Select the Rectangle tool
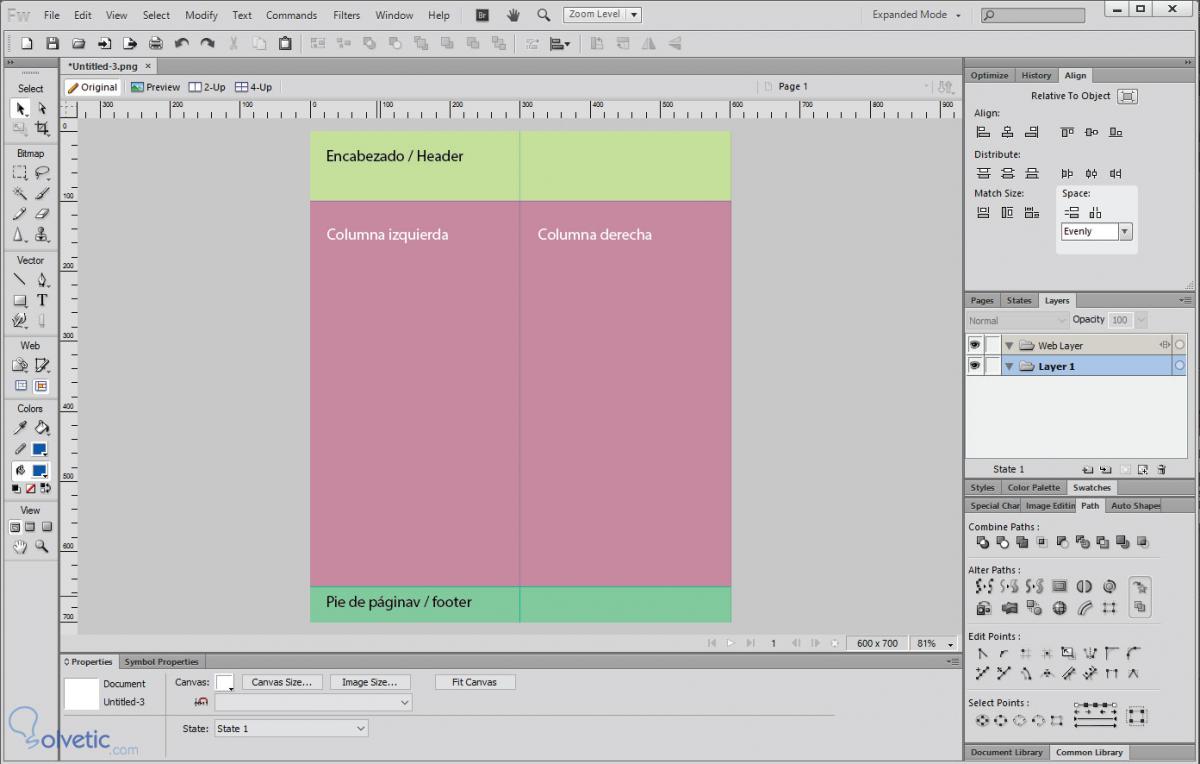 [20, 300]
